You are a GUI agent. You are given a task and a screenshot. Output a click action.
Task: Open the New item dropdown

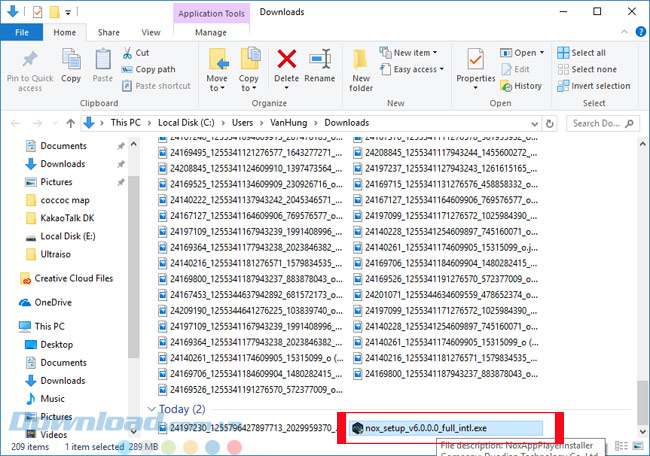tap(408, 53)
